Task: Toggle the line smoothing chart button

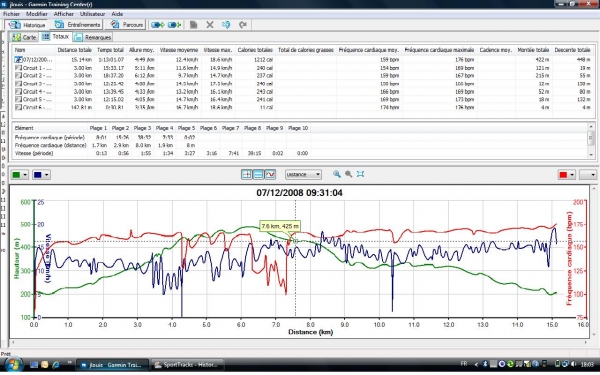Action: [x=270, y=174]
